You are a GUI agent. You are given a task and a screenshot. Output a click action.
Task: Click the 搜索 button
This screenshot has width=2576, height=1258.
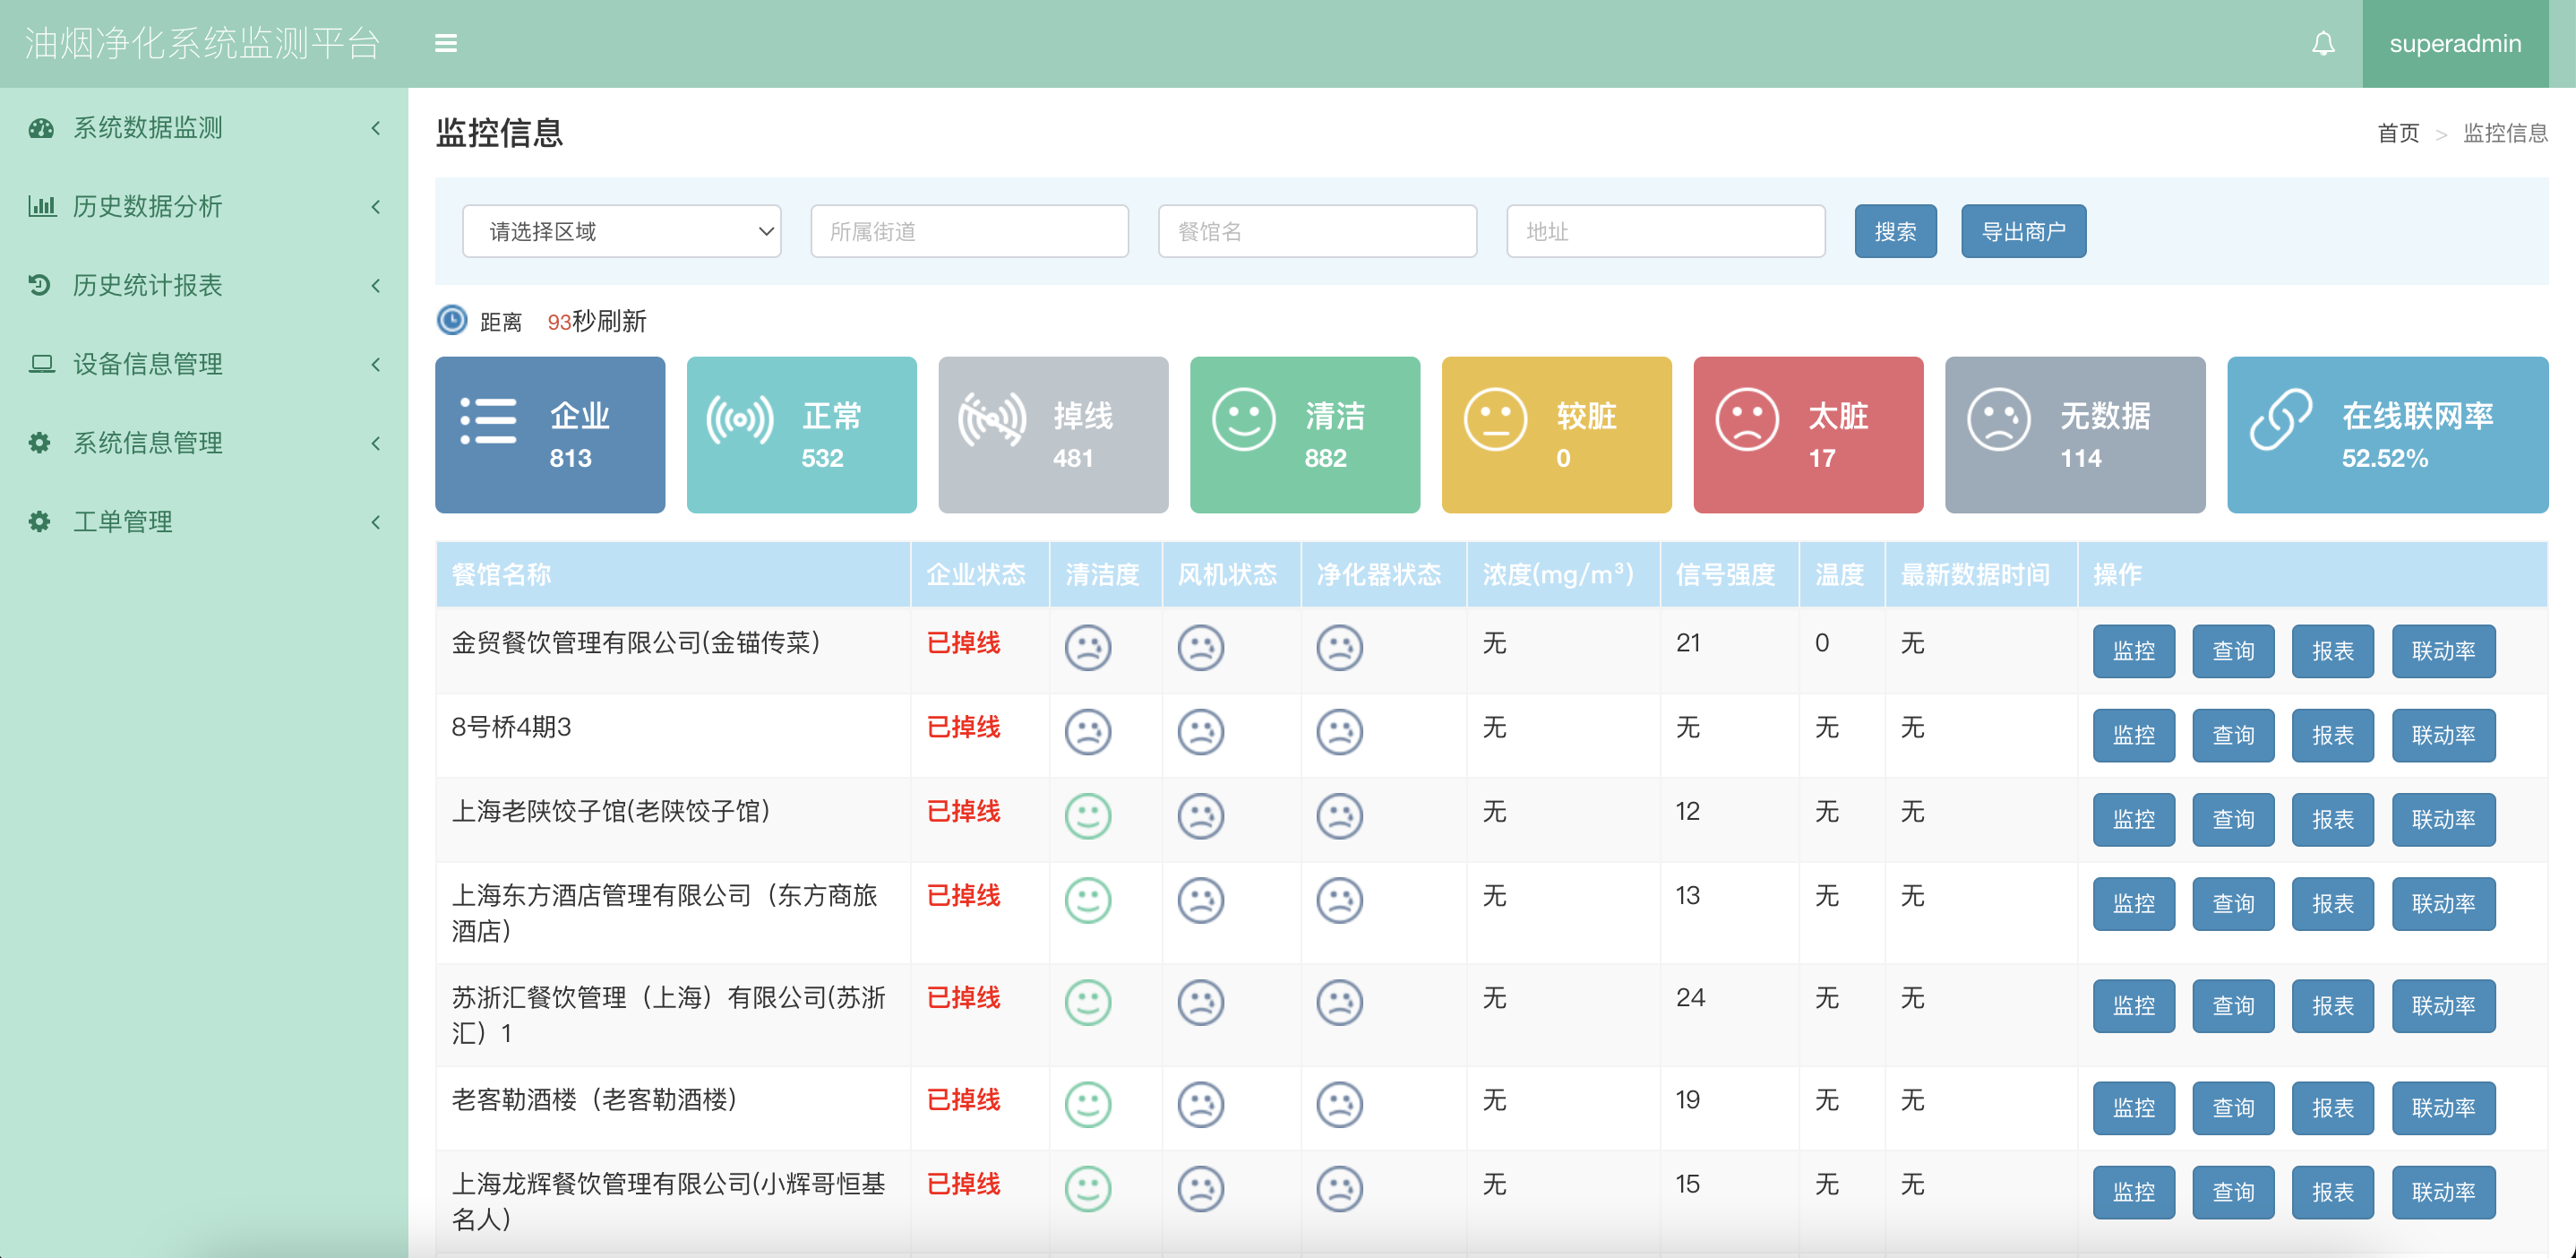tap(1894, 231)
